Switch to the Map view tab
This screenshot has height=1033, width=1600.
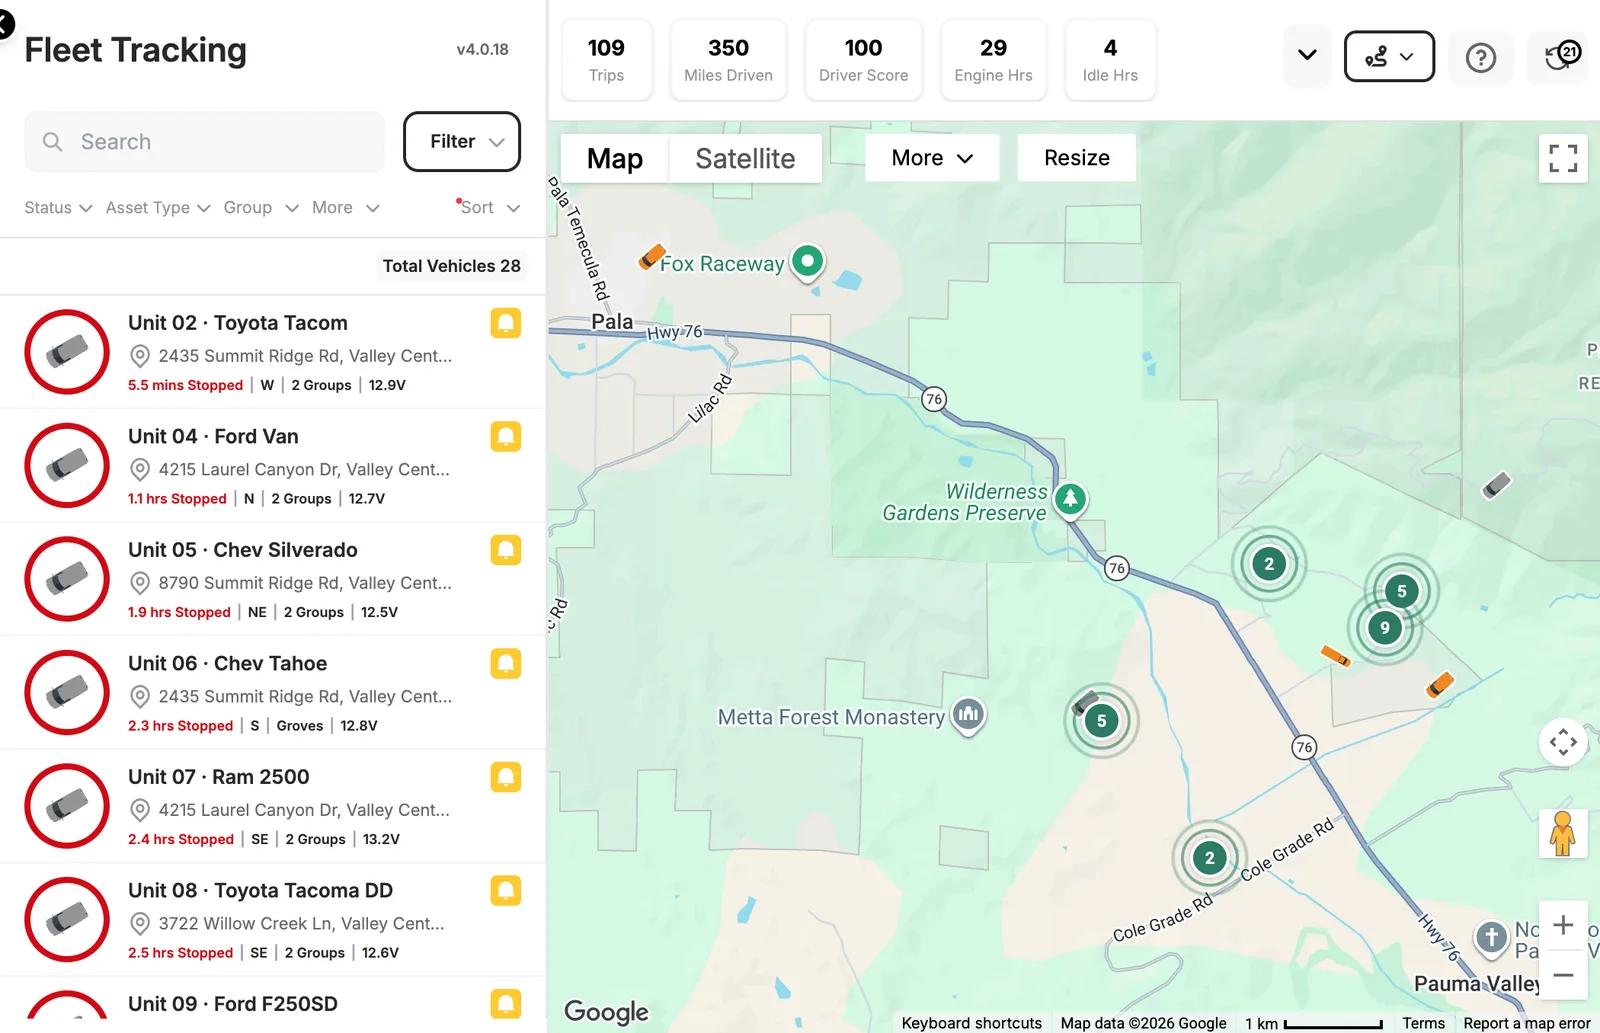coord(615,158)
